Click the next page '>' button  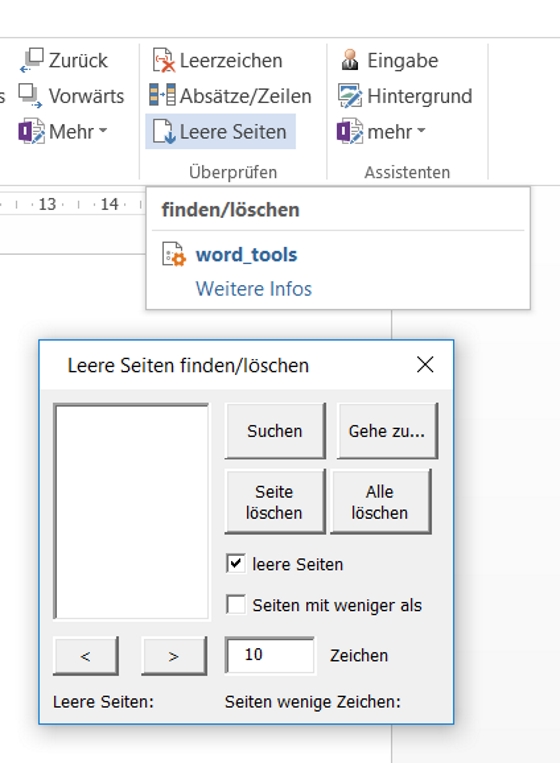174,656
